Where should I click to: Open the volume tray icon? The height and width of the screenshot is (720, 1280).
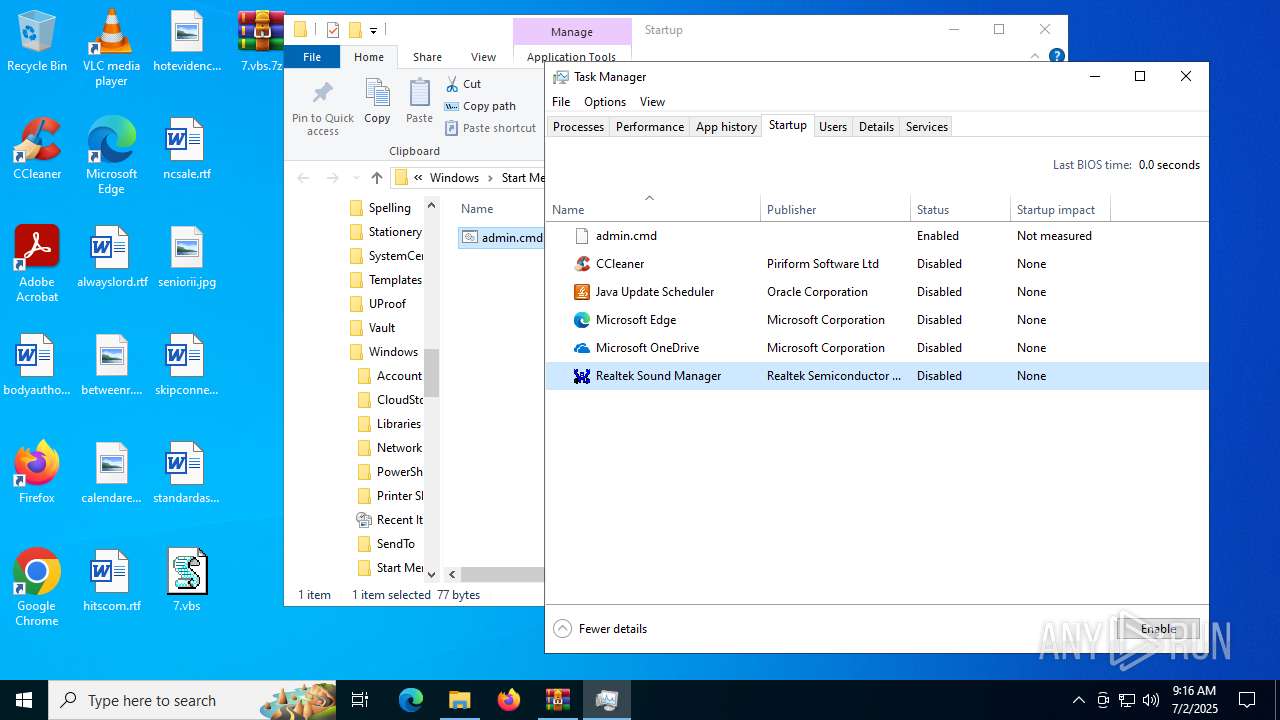pyautogui.click(x=1151, y=700)
